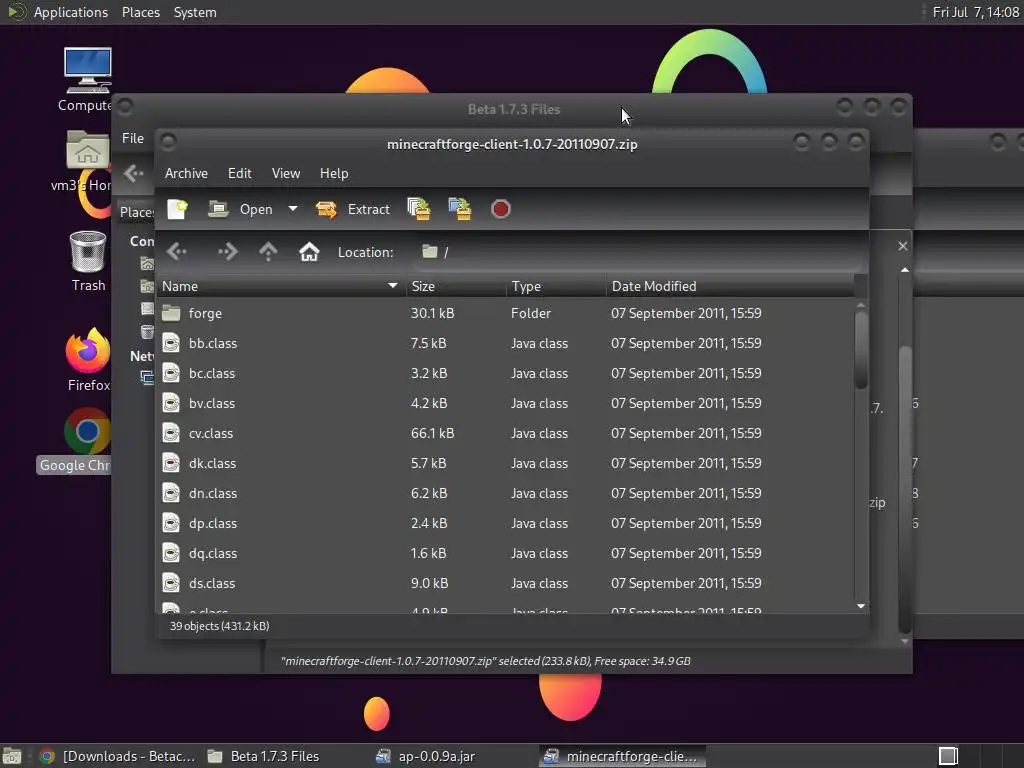Open the Places menu in top panel
The width and height of the screenshot is (1024, 768).
(x=141, y=12)
